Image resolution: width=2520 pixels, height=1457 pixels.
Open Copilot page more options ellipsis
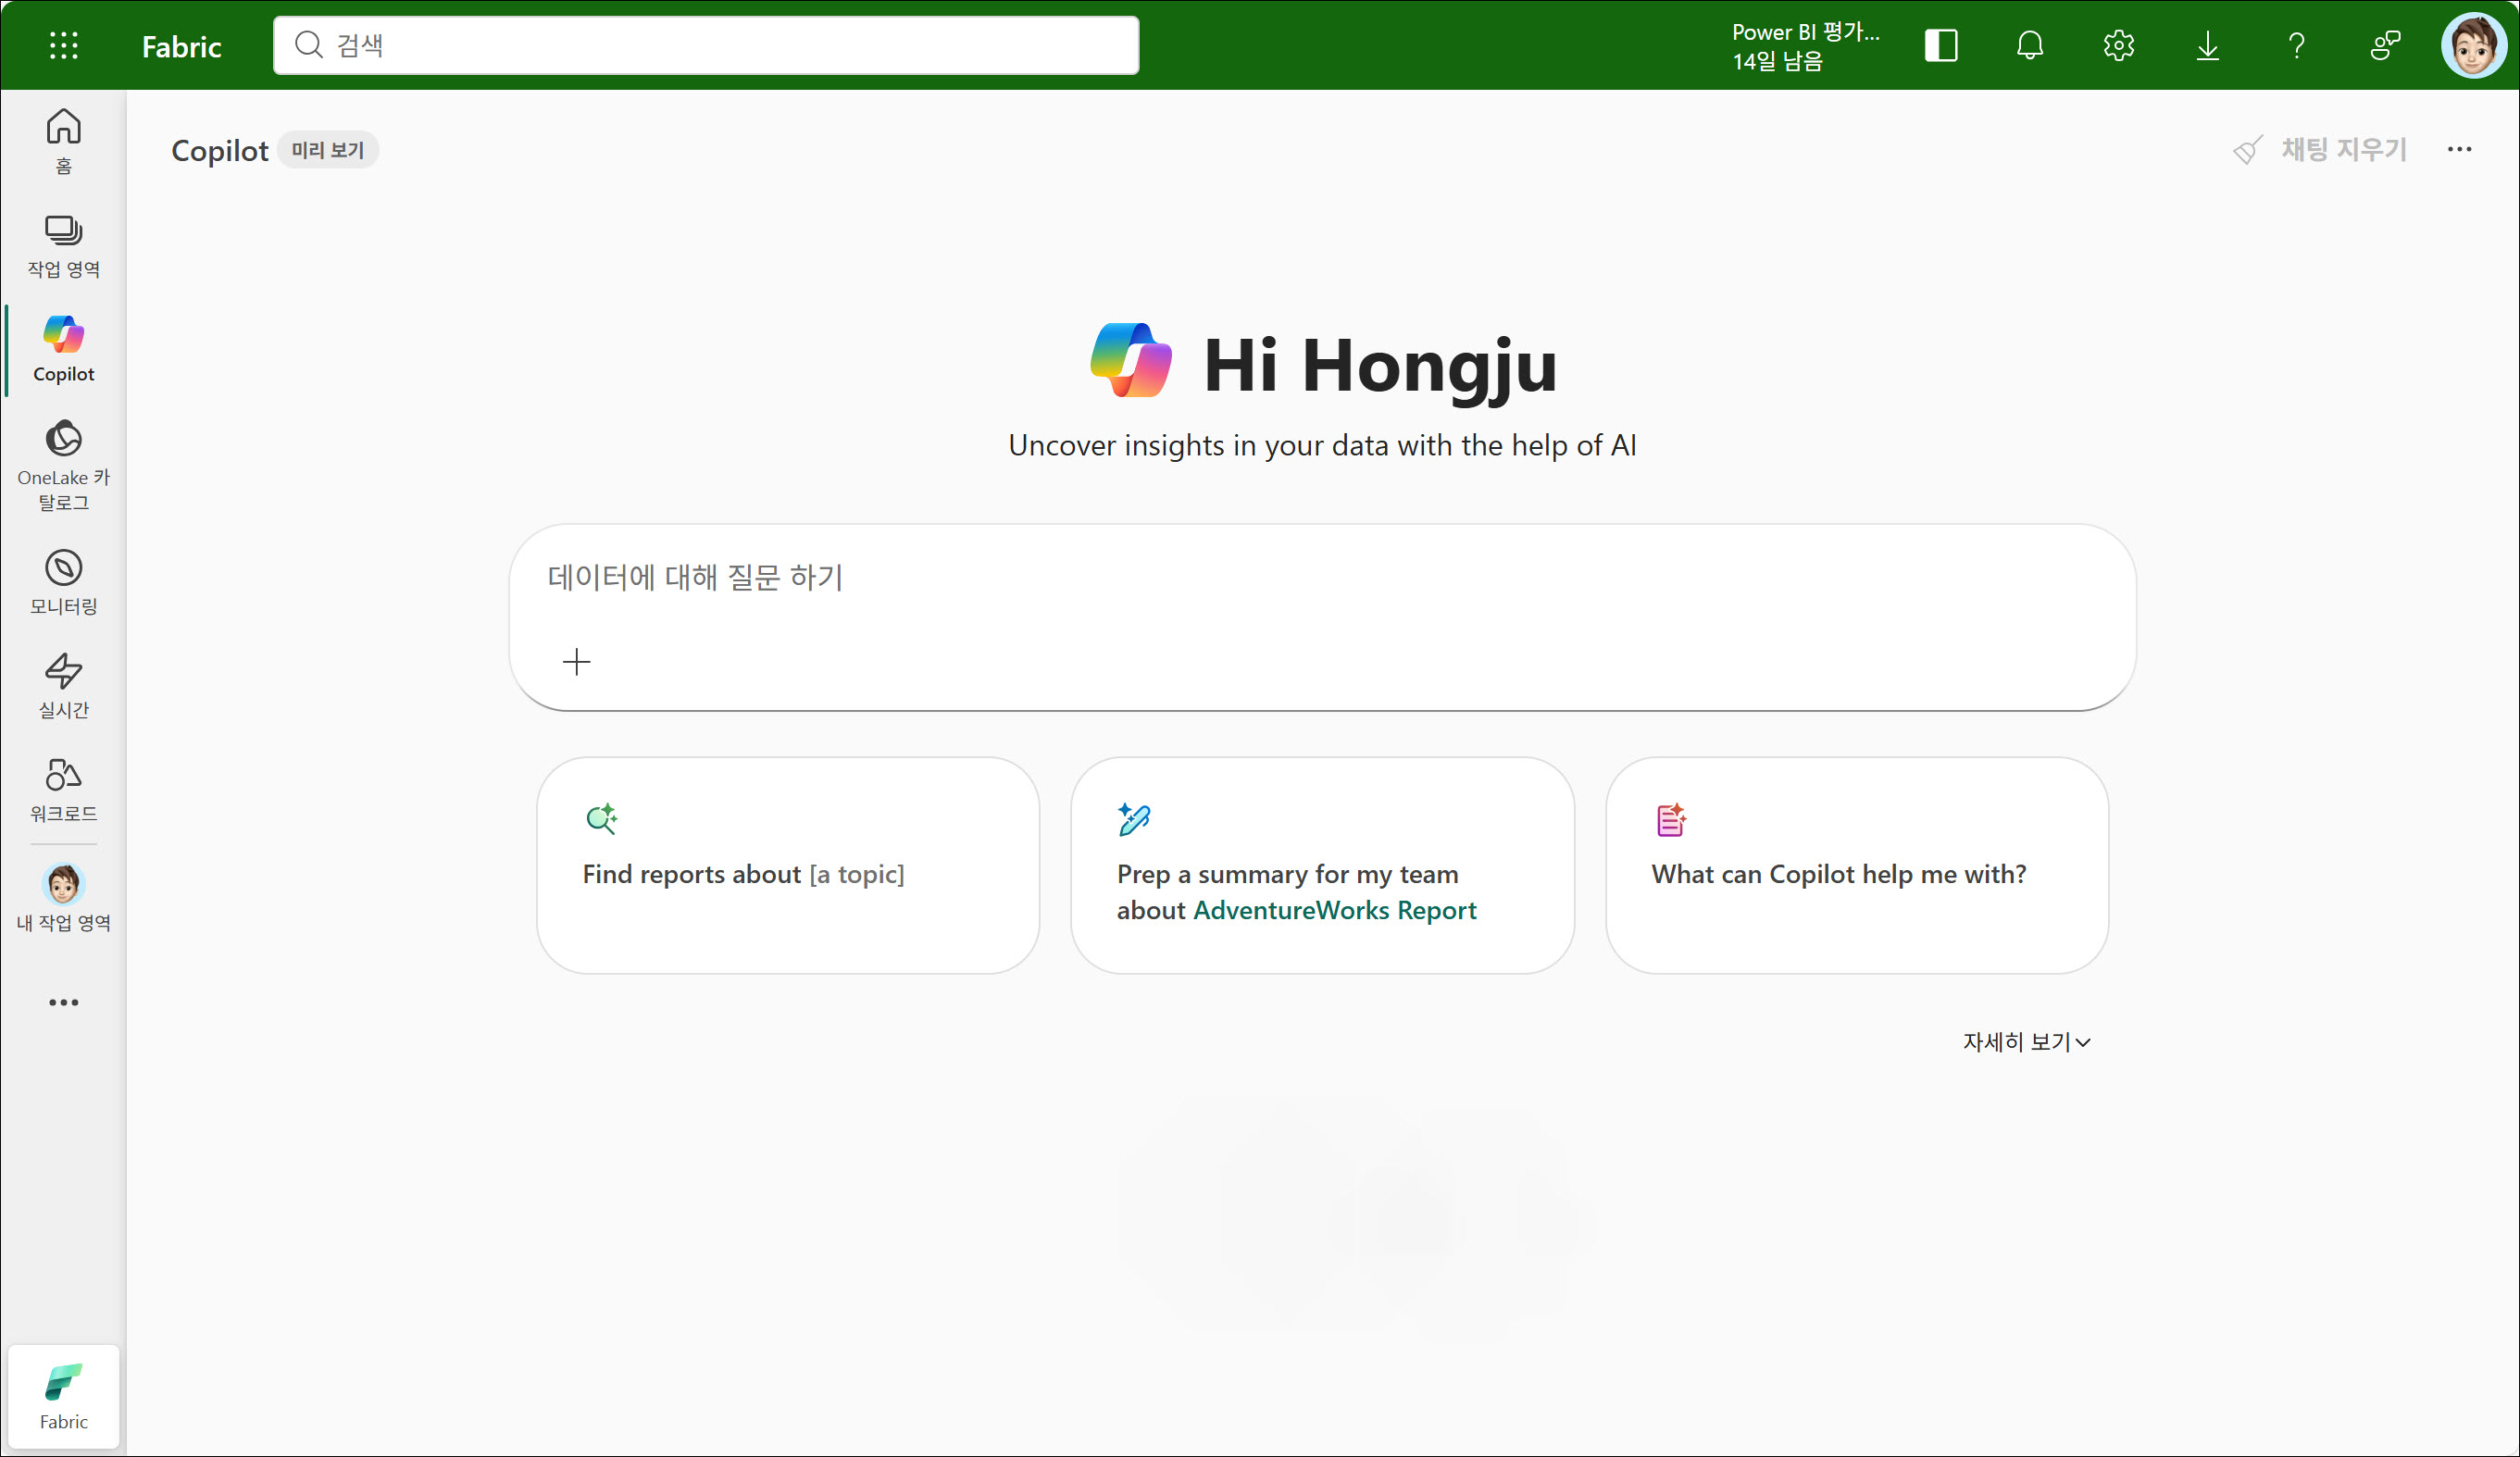[x=2459, y=149]
